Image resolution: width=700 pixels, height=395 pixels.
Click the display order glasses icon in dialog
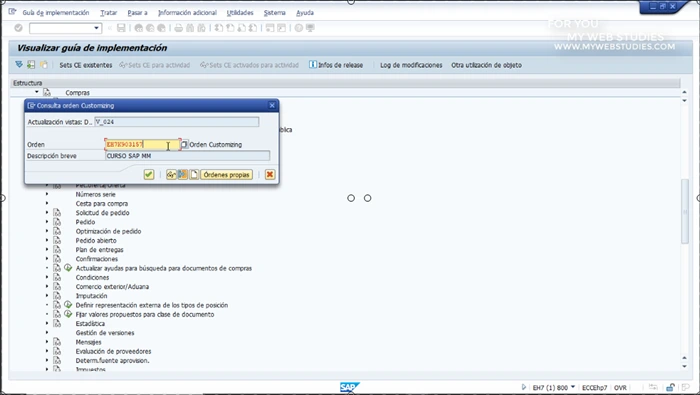pos(171,175)
